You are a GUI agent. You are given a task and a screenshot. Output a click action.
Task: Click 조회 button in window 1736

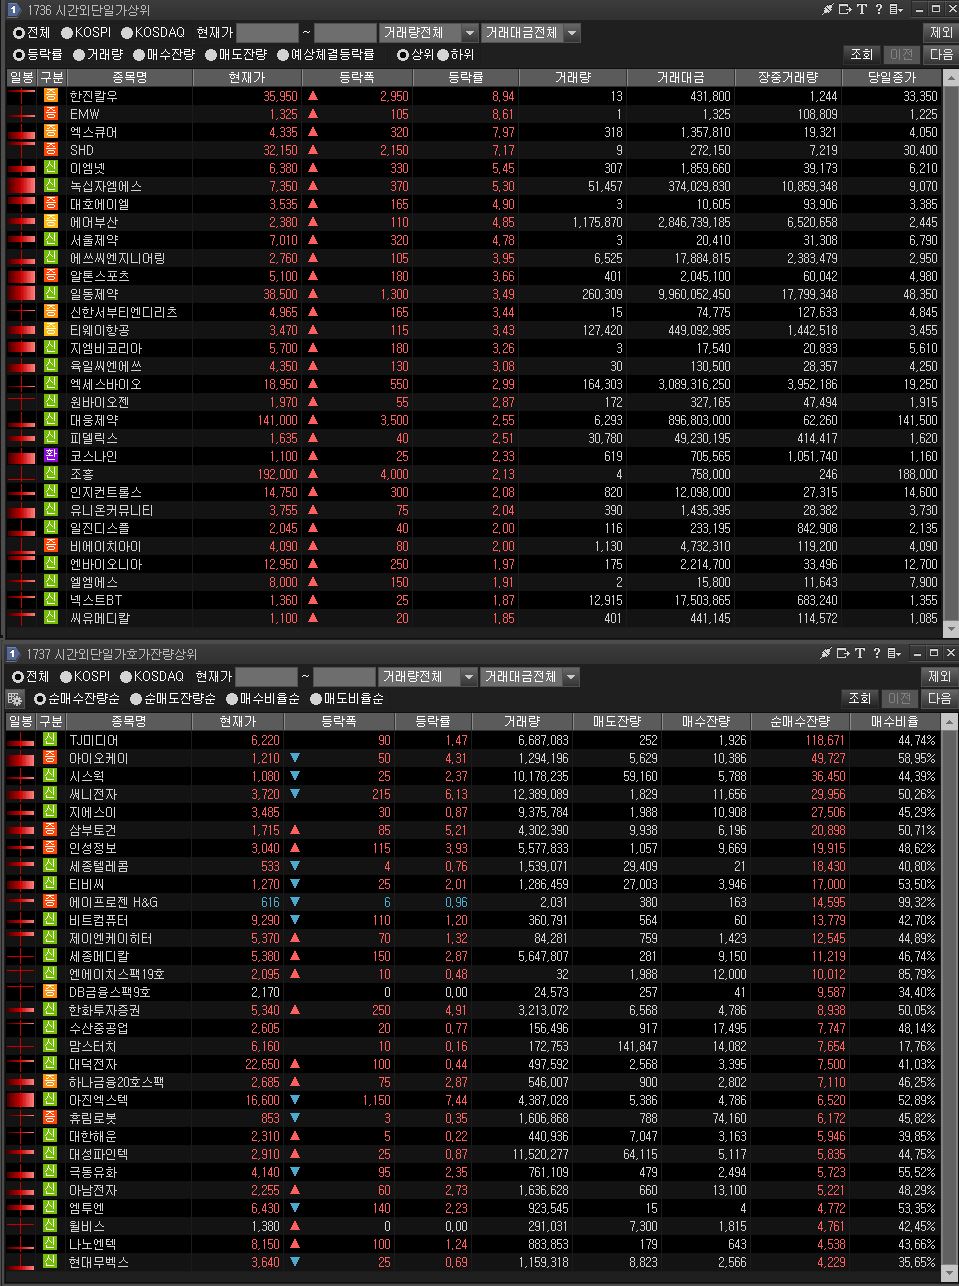pos(861,55)
